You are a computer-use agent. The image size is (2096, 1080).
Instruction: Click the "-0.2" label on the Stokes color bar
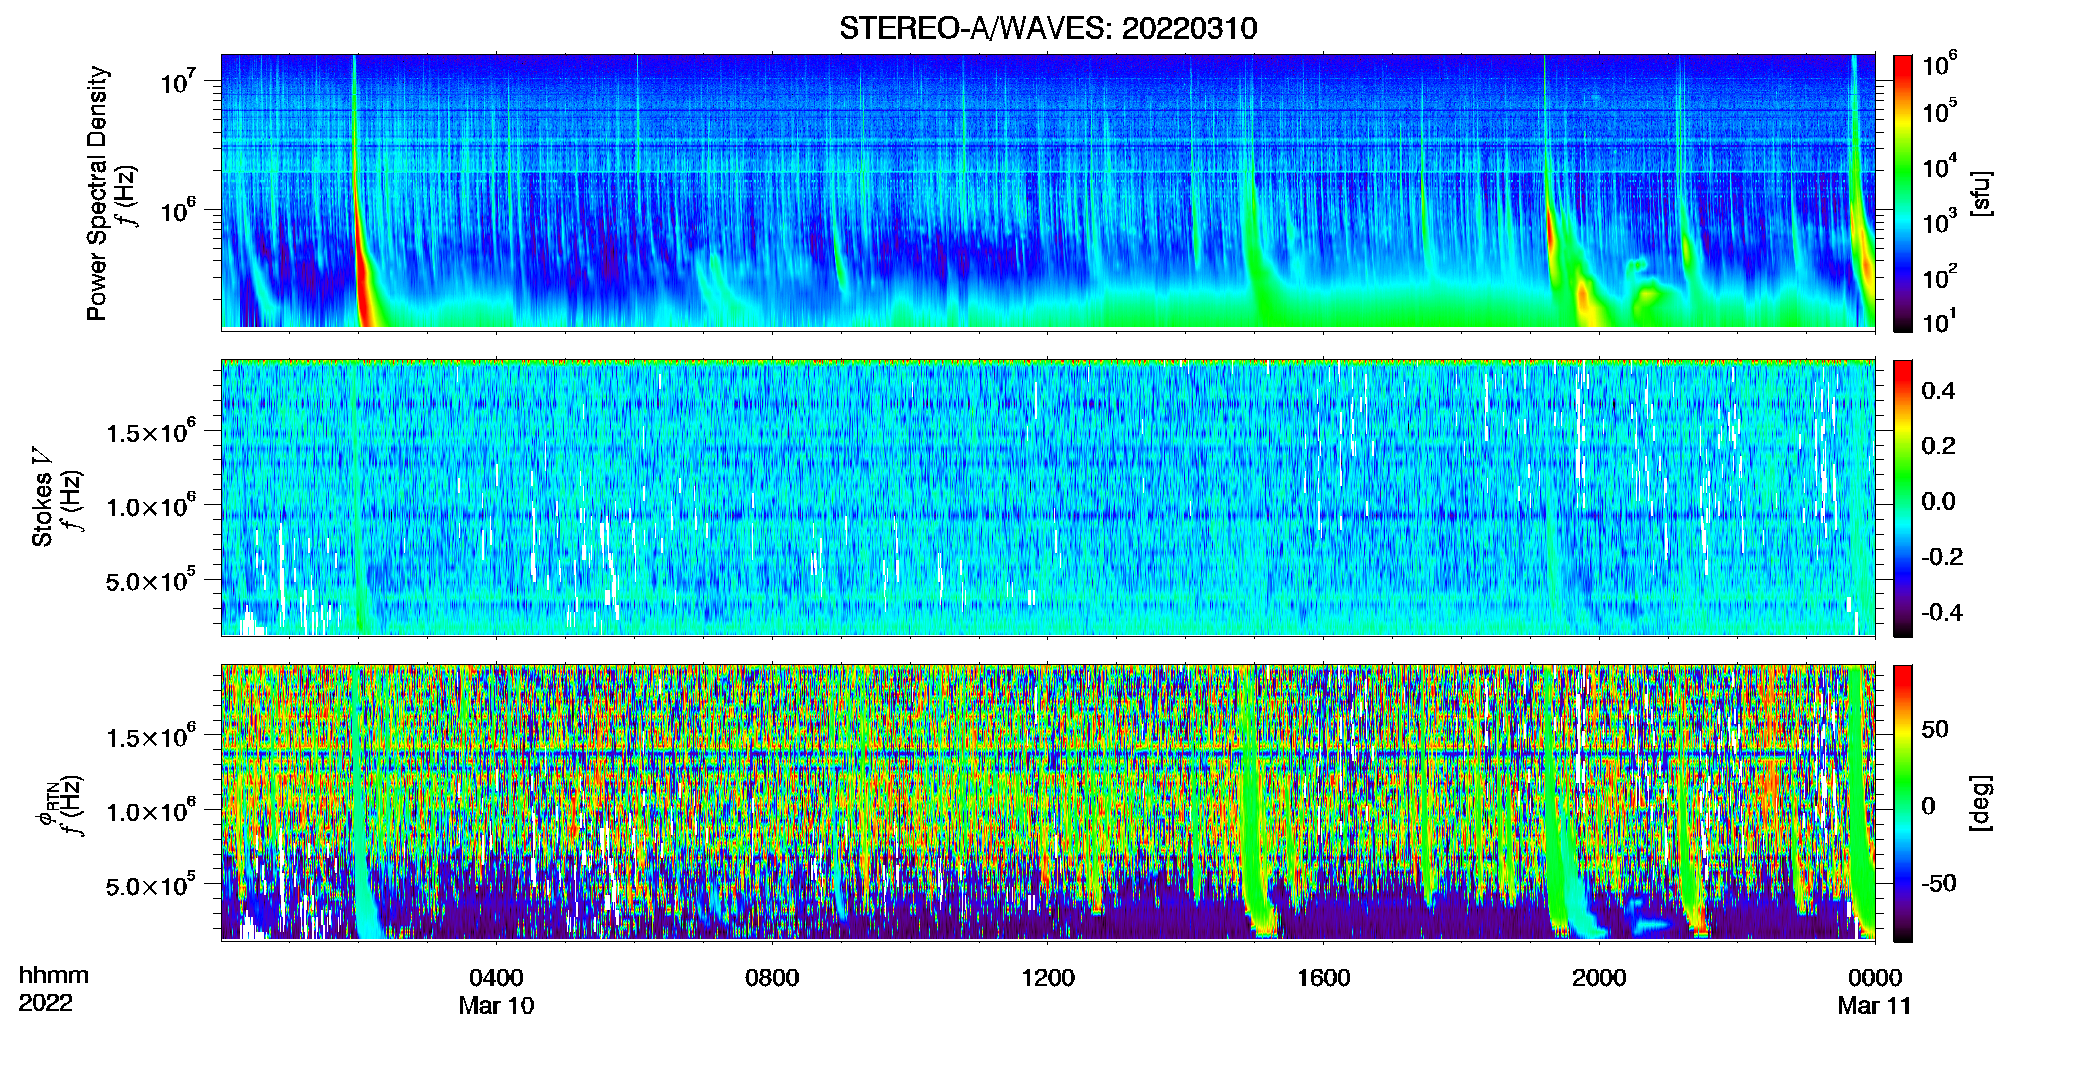click(x=1942, y=557)
